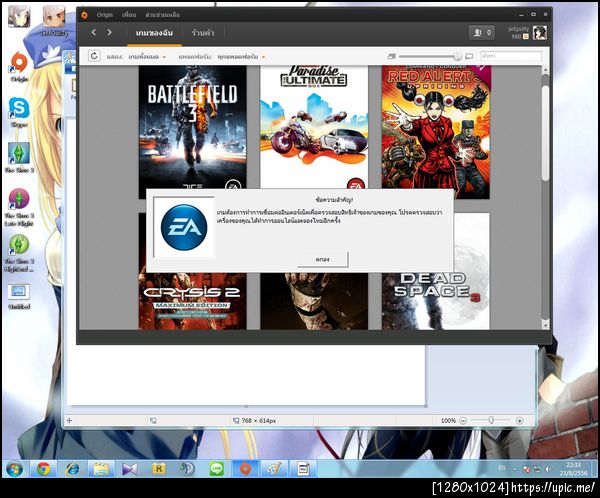Select the Dead Space 3 game cover
This screenshot has height=498, width=600.
pyautogui.click(x=435, y=301)
